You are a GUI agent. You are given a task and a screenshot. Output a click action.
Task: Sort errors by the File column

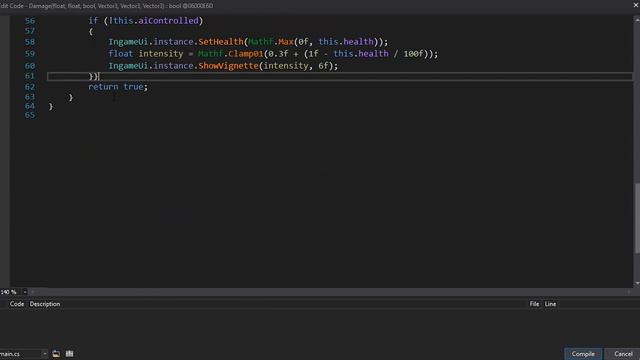click(x=534, y=304)
